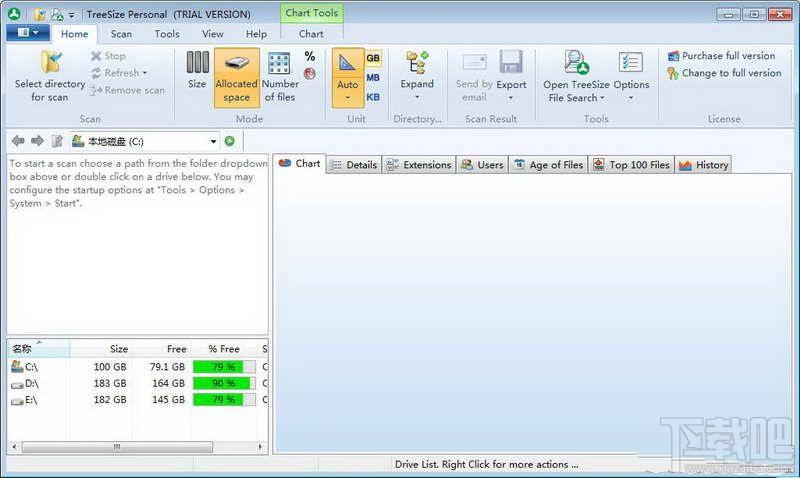This screenshot has width=800, height=478.
Task: Click D:\ free space value 164 GB
Action: coord(168,383)
